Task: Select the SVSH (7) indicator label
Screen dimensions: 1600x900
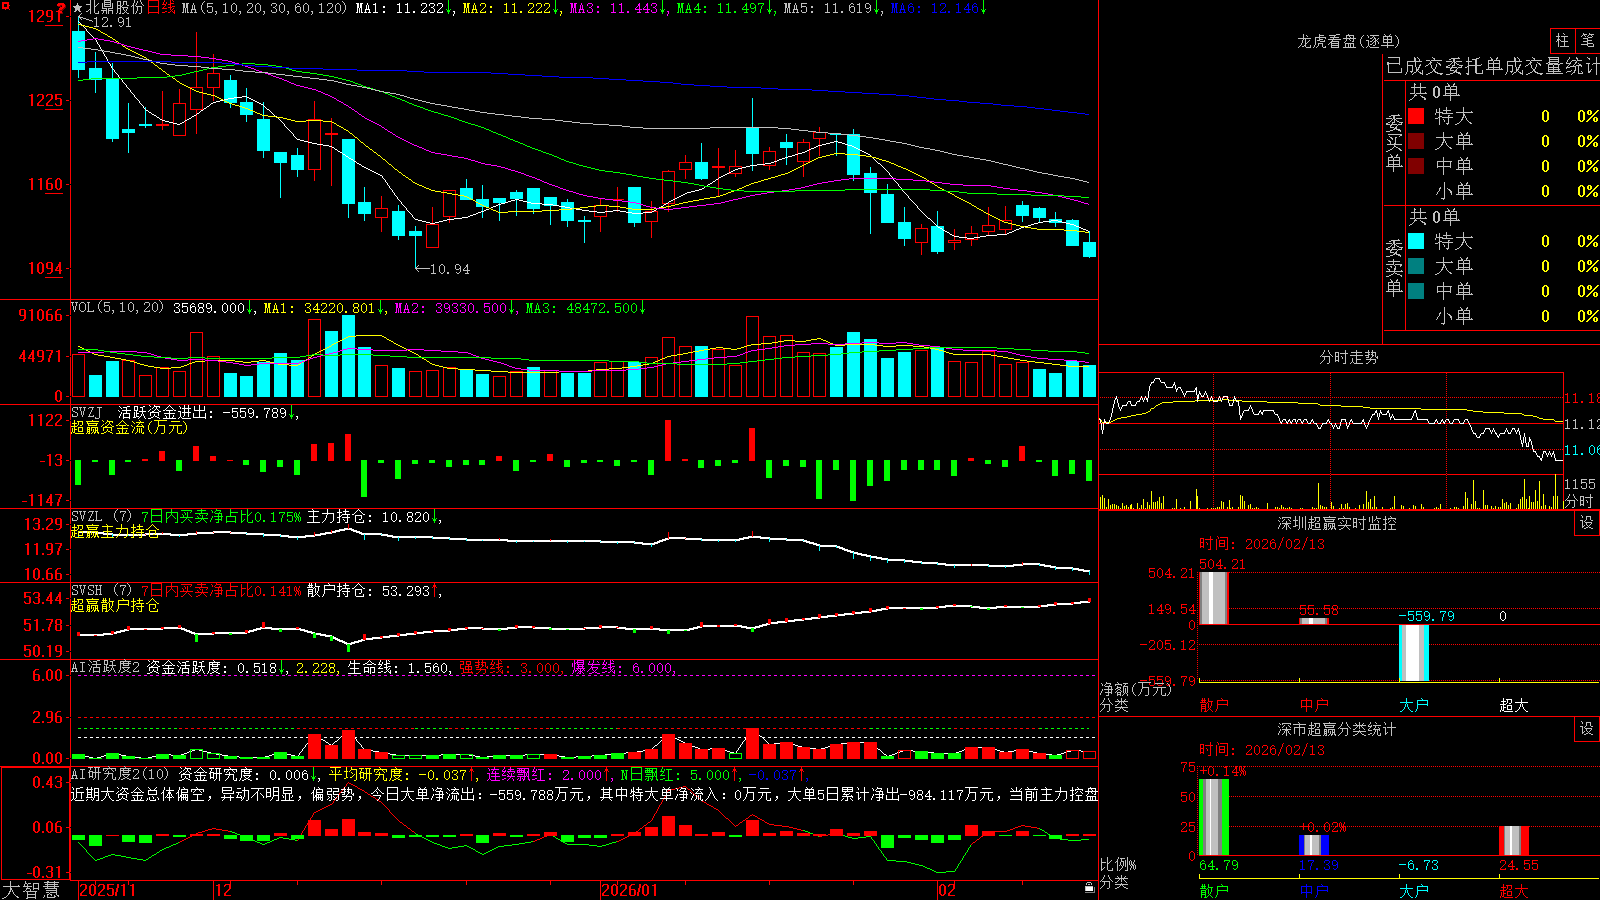Action: [101, 591]
